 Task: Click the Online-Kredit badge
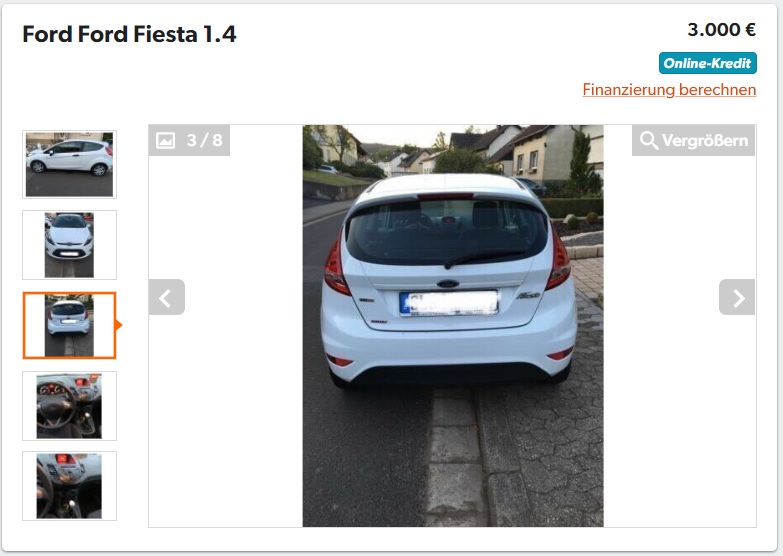708,63
